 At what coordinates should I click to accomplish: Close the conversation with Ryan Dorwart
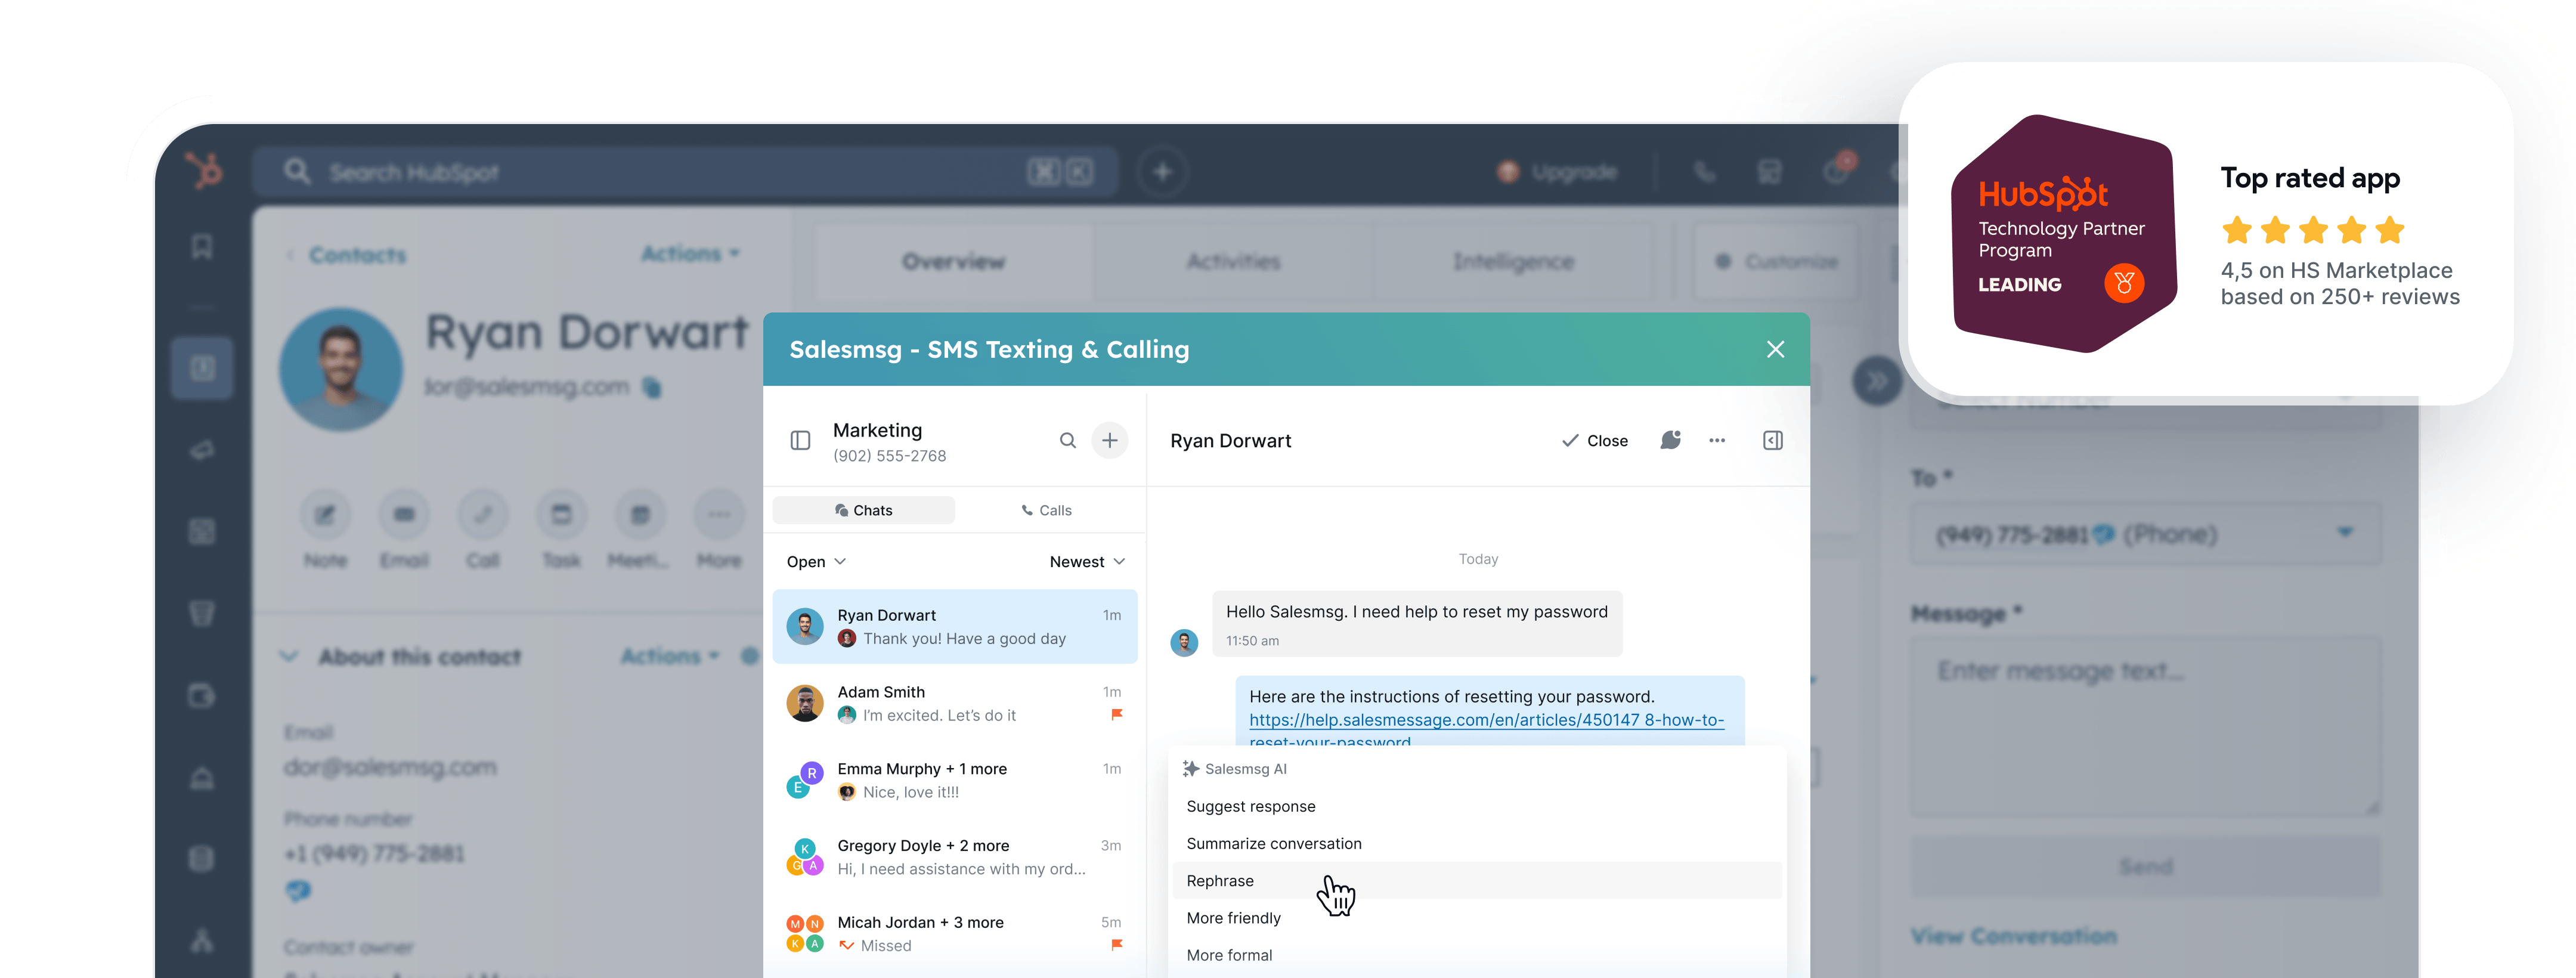click(x=1595, y=440)
